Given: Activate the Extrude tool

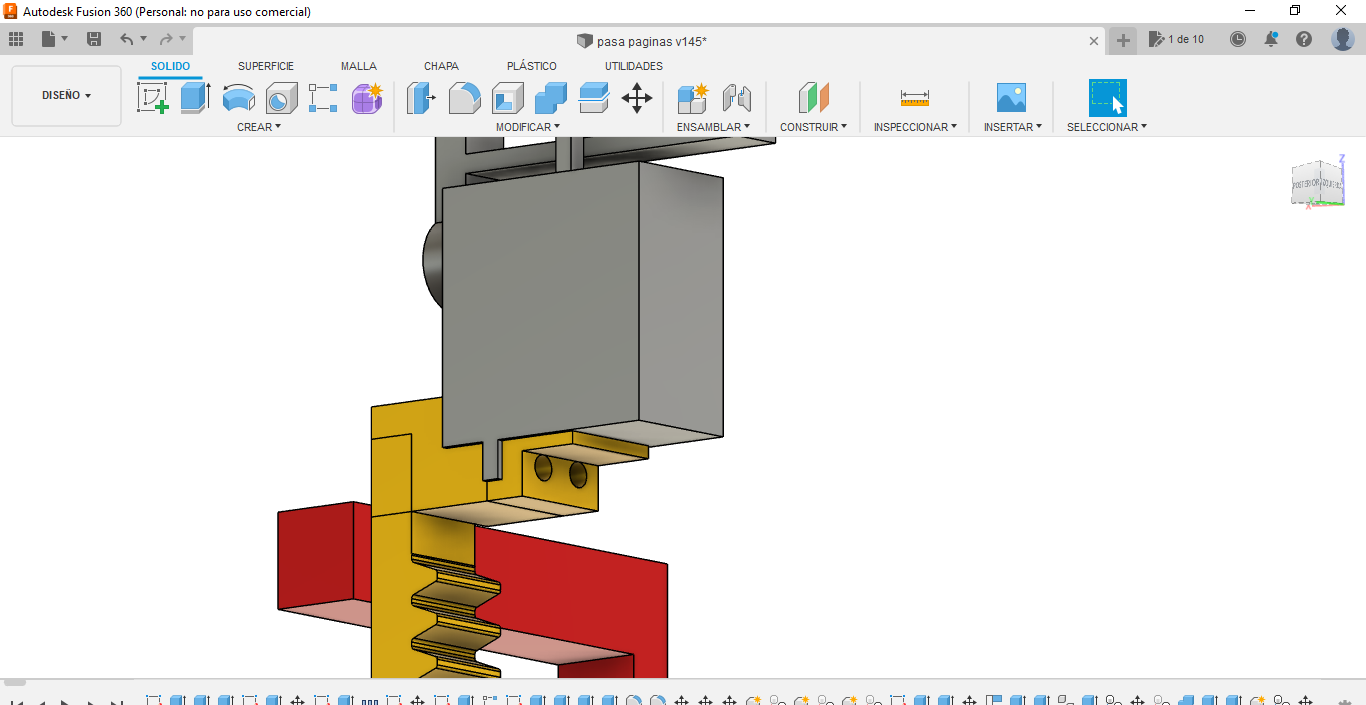Looking at the screenshot, I should point(193,97).
